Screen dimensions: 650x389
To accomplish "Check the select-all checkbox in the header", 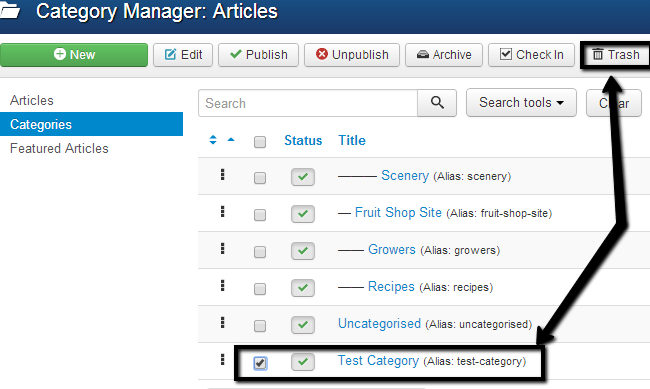I will click(260, 142).
